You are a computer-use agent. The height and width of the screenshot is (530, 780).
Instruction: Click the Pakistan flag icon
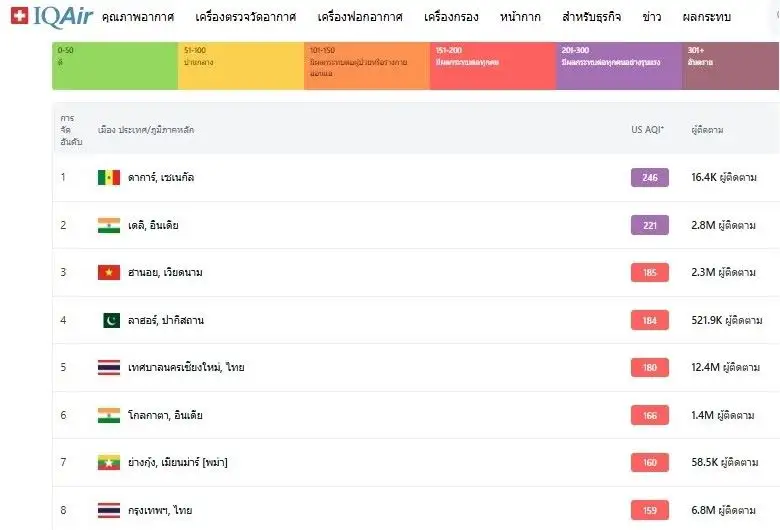(x=109, y=320)
